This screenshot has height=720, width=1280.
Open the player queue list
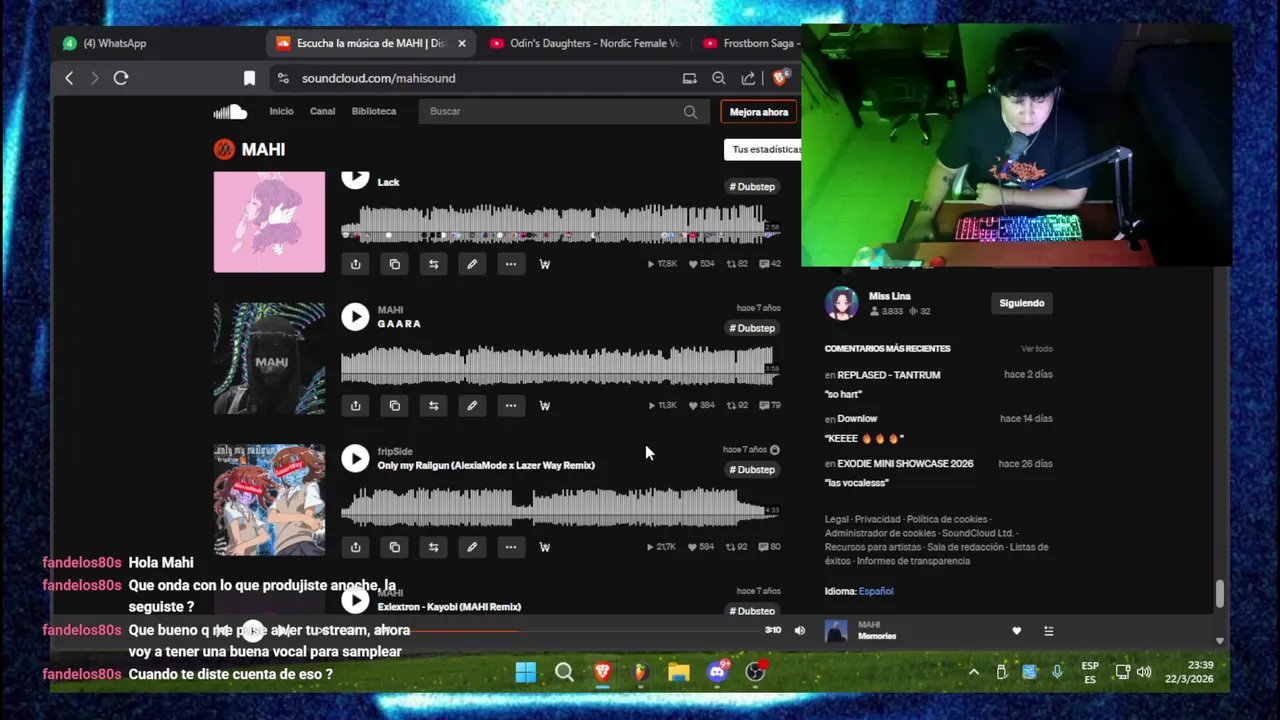(1048, 631)
